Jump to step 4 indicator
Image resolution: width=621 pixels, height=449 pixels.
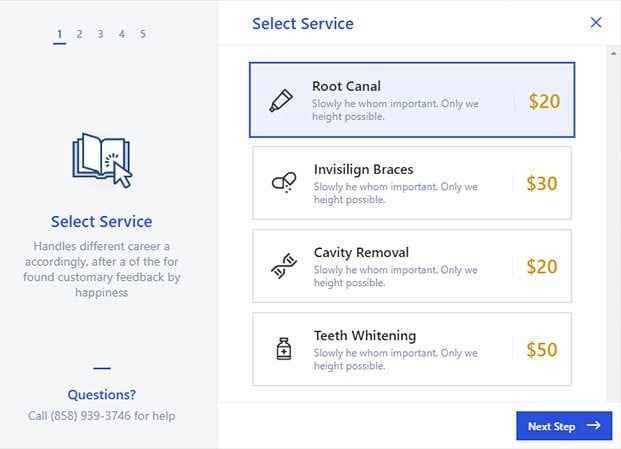tap(122, 34)
